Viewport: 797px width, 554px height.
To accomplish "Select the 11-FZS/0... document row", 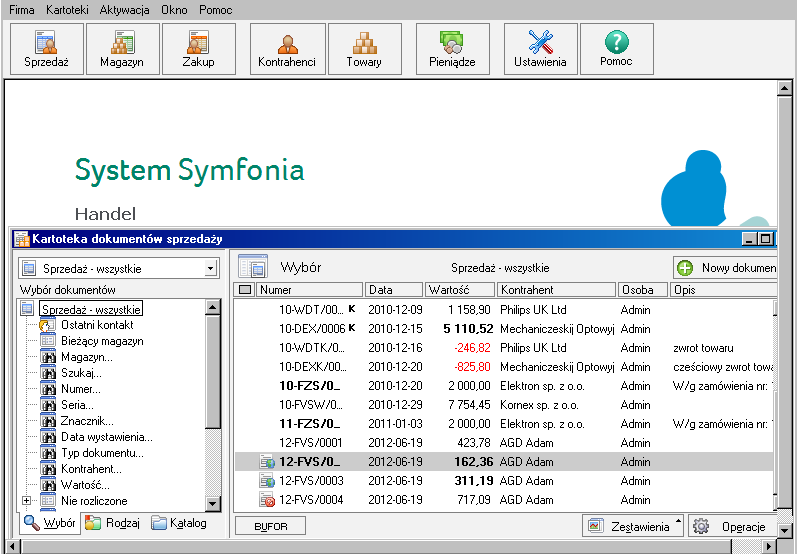I will point(503,424).
